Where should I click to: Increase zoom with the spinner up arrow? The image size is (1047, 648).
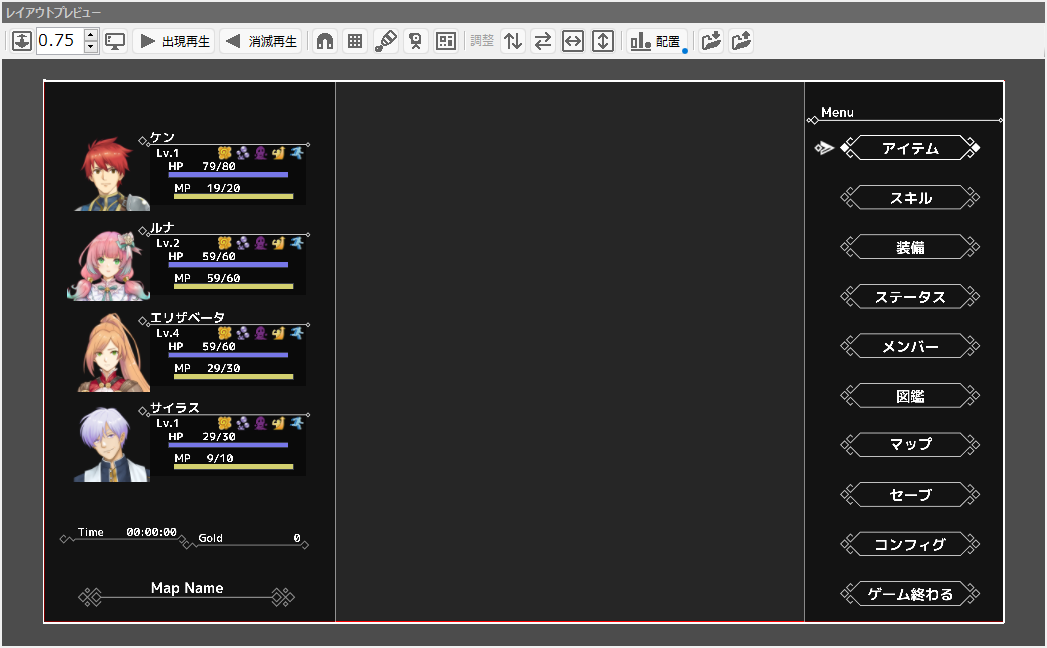click(x=91, y=35)
